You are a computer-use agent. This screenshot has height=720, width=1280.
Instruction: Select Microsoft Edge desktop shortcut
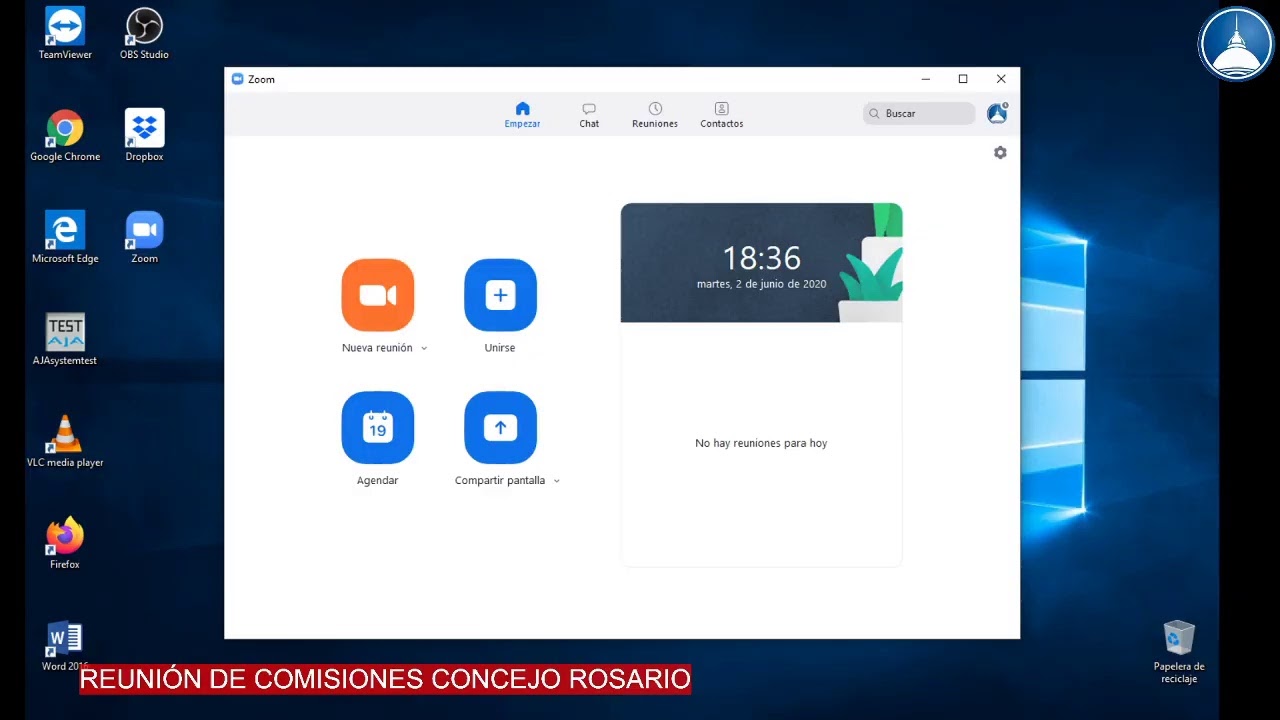click(65, 238)
